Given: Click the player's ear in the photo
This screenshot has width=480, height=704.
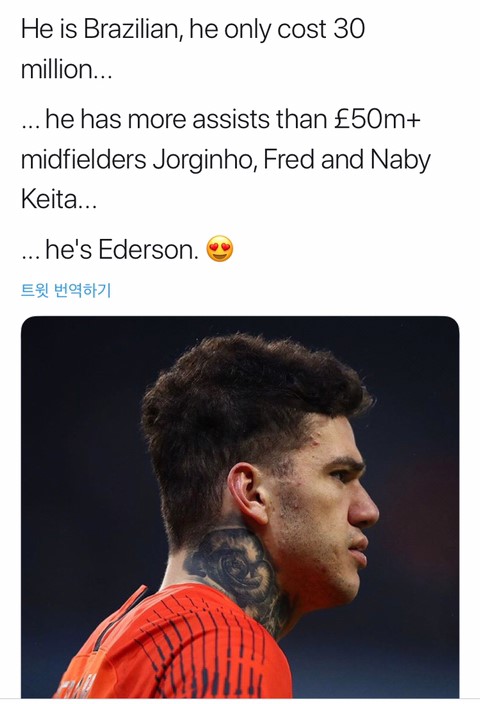Looking at the screenshot, I should pos(247,493).
